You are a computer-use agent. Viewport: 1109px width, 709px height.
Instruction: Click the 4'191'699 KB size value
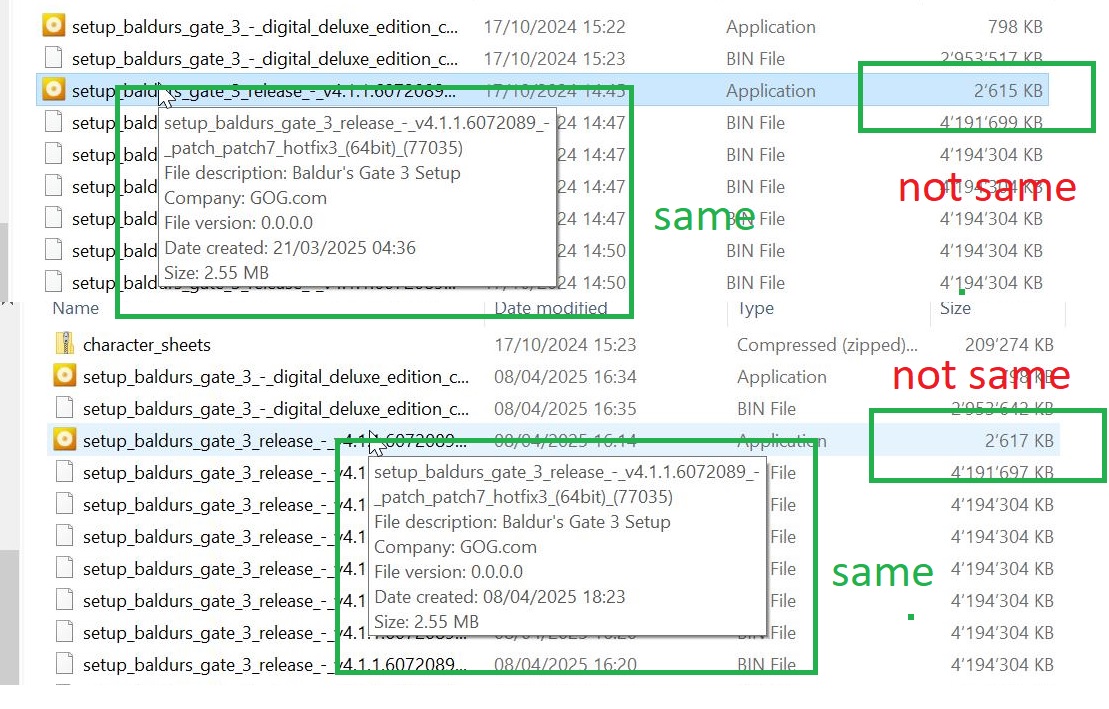tap(991, 122)
